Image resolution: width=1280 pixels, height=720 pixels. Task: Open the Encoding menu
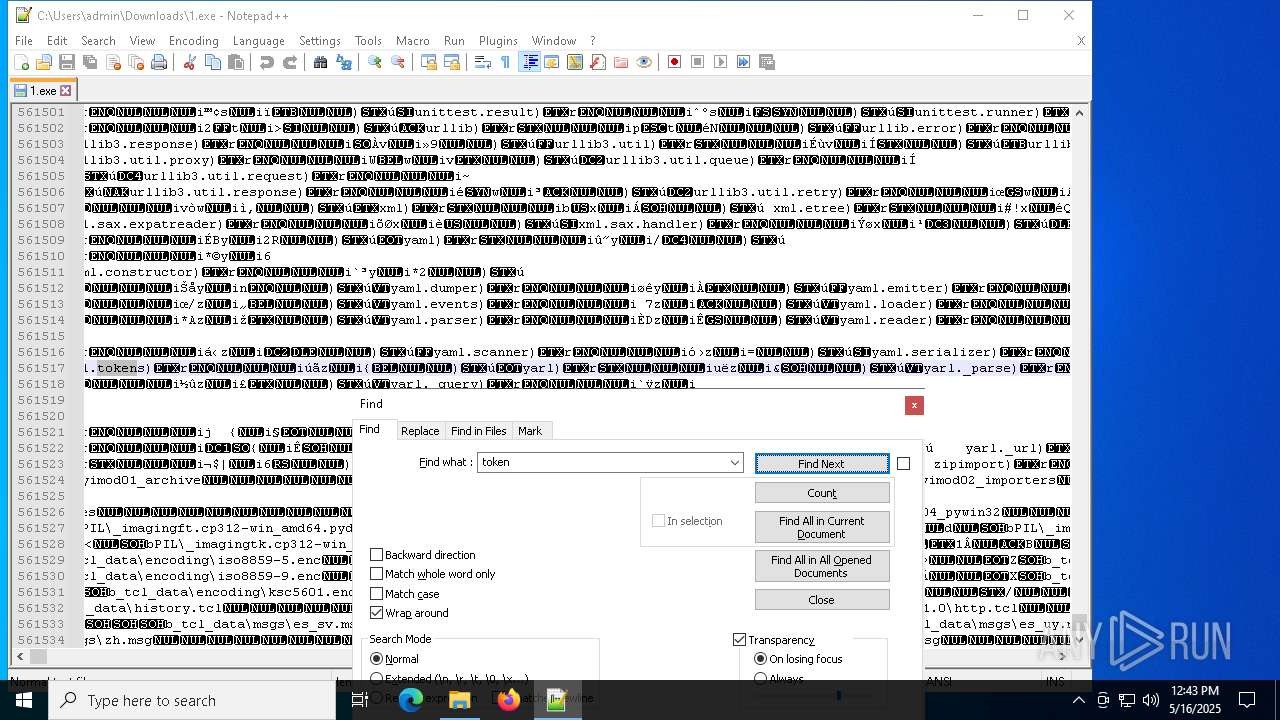(x=194, y=41)
